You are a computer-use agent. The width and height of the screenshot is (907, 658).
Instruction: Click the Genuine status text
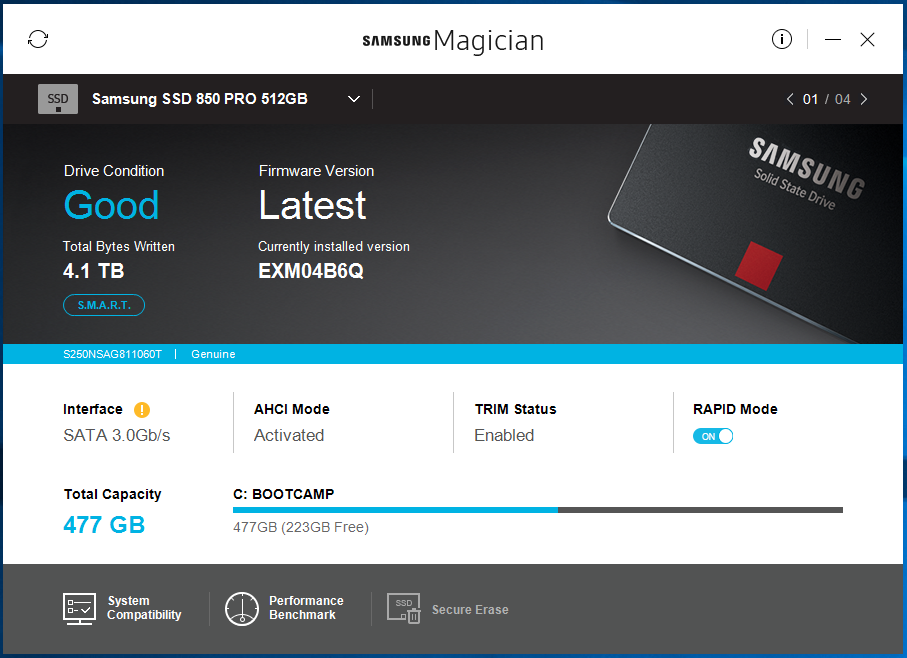[213, 354]
